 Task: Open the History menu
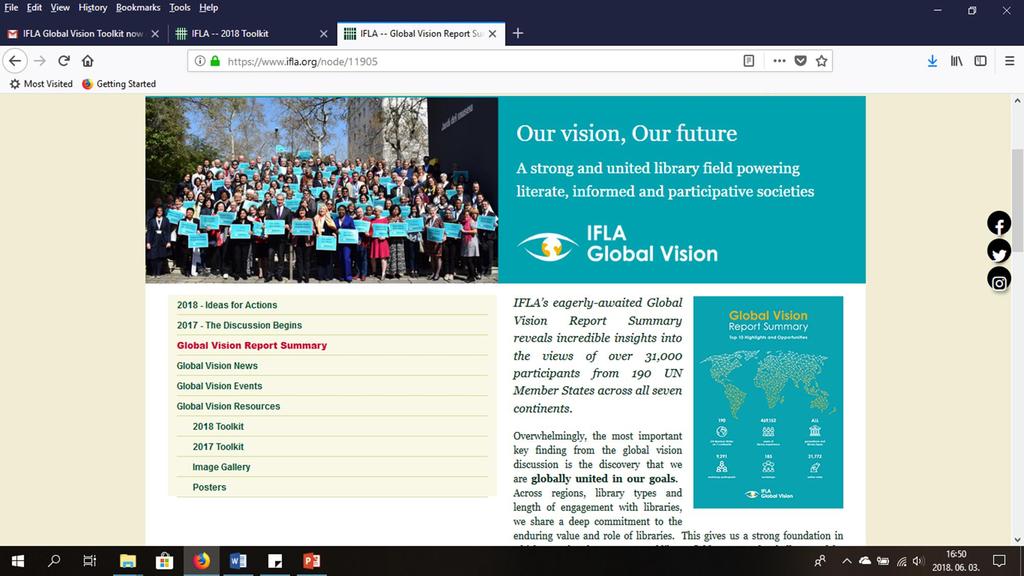[93, 8]
